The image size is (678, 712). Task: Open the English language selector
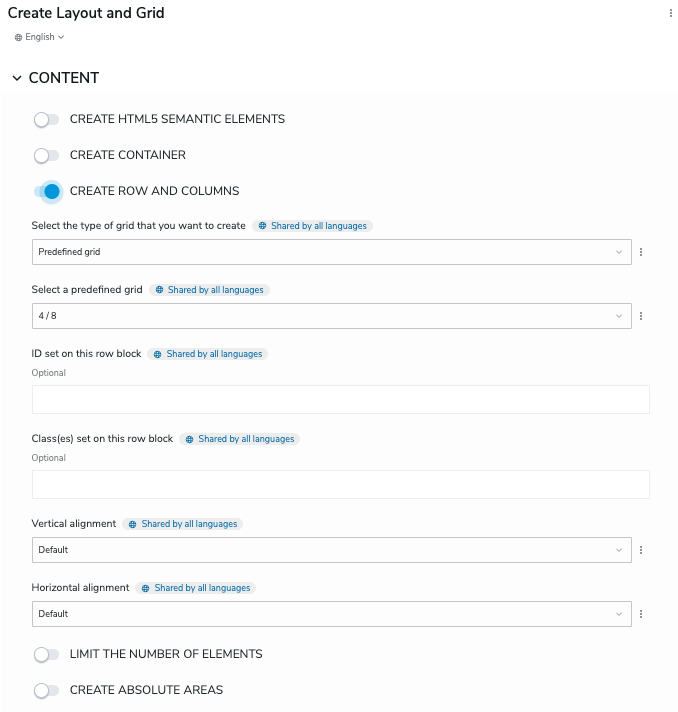point(41,37)
